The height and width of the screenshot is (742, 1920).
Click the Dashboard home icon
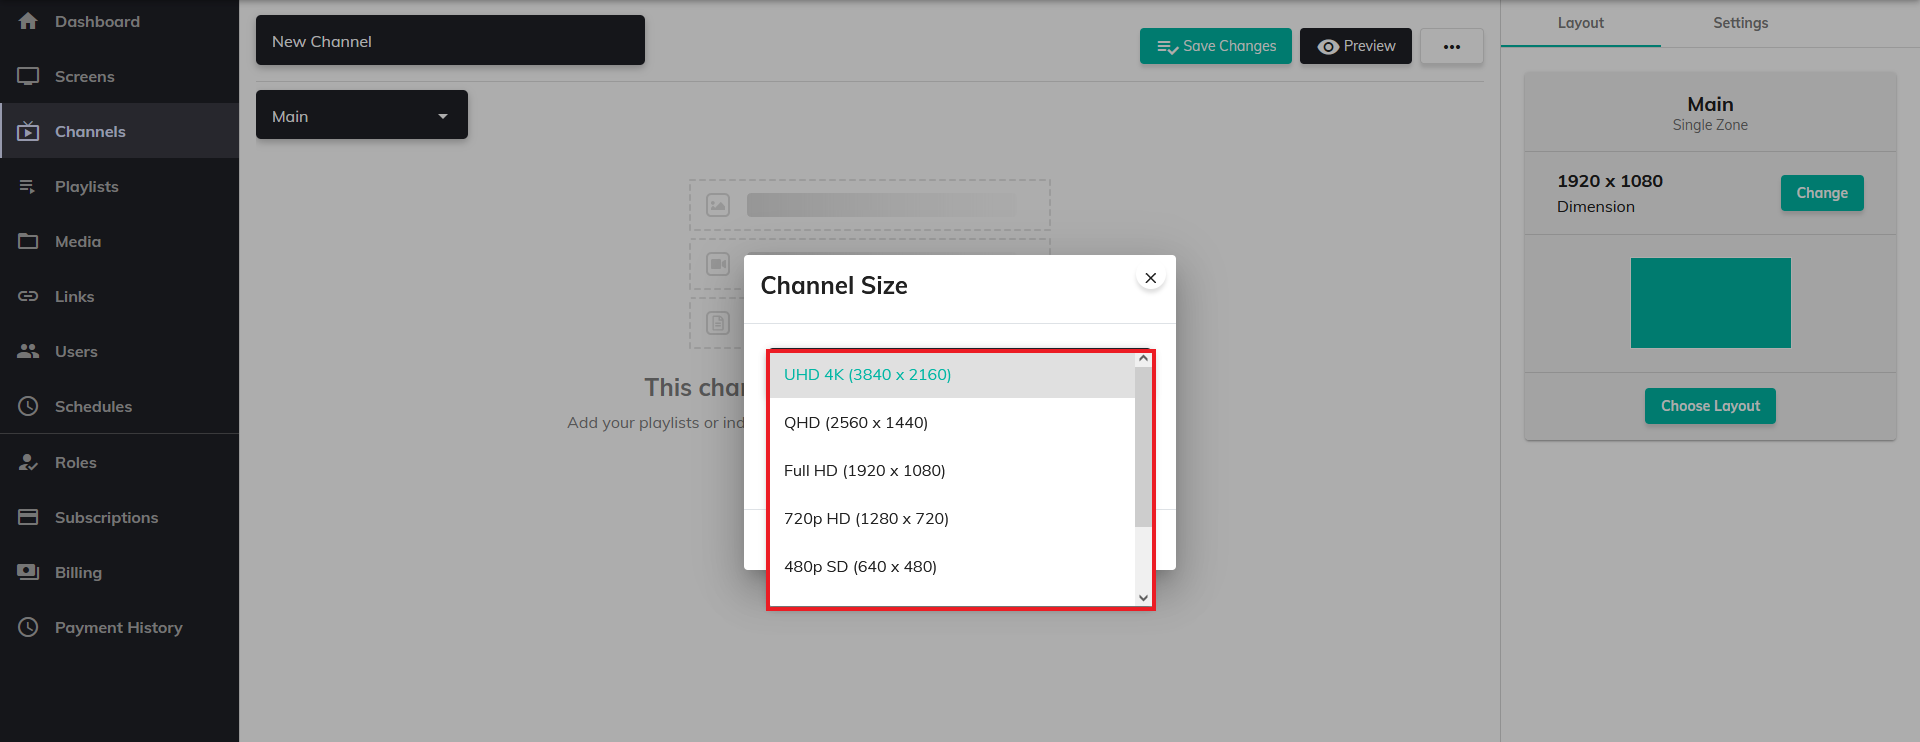pyautogui.click(x=28, y=21)
